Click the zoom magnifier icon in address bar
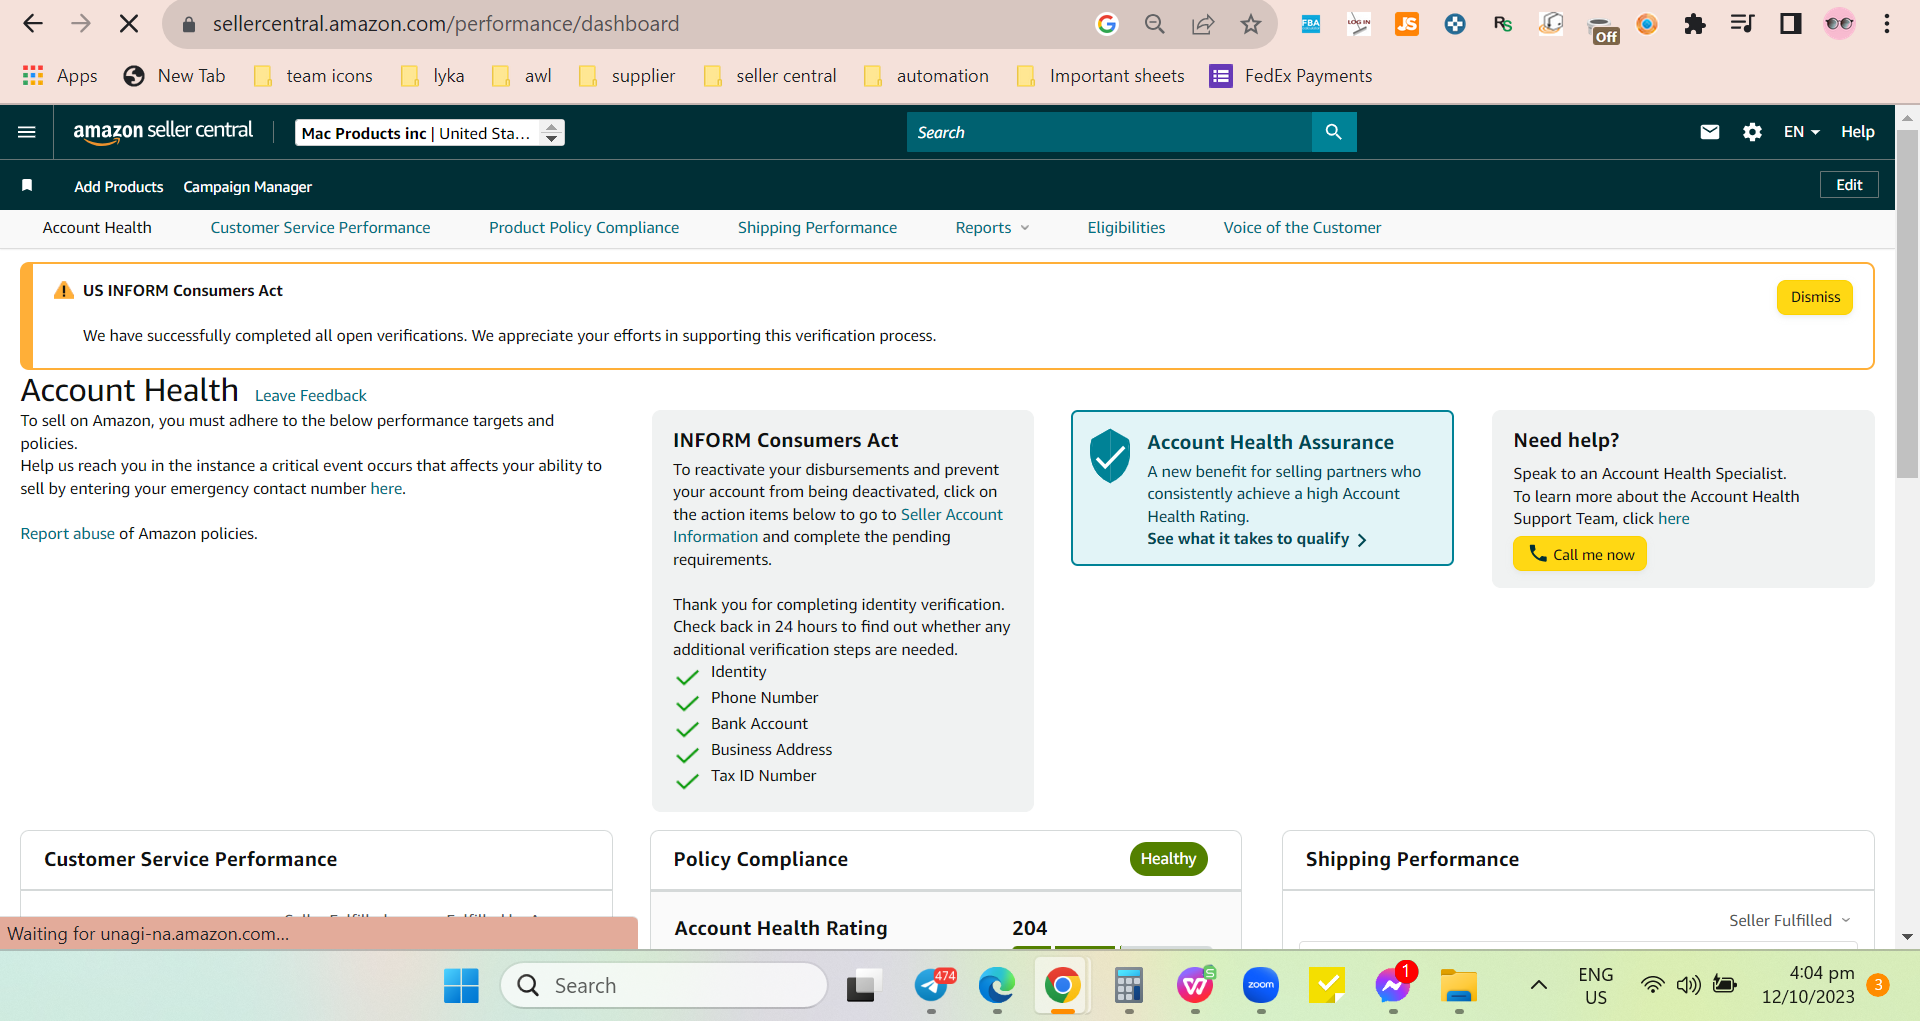The height and width of the screenshot is (1021, 1920). tap(1155, 24)
